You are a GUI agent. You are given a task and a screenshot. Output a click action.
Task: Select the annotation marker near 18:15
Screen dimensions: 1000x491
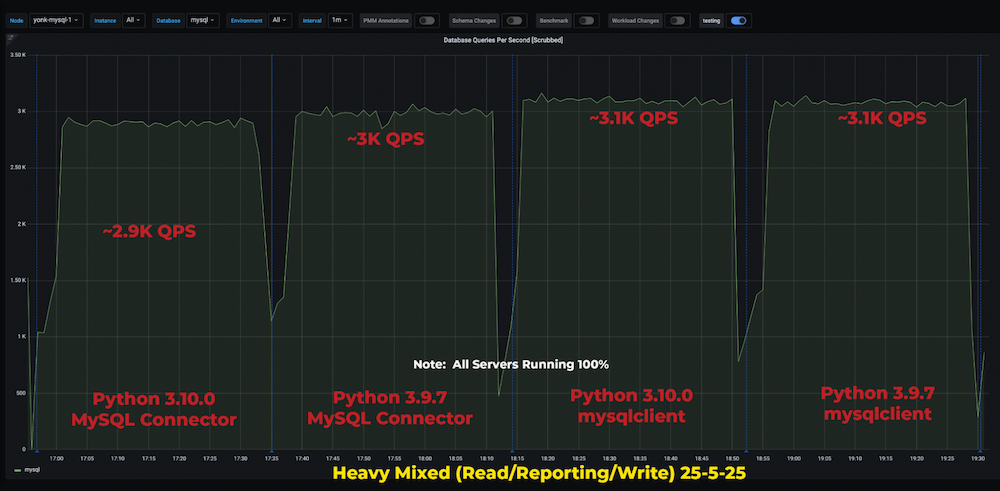tap(513, 451)
